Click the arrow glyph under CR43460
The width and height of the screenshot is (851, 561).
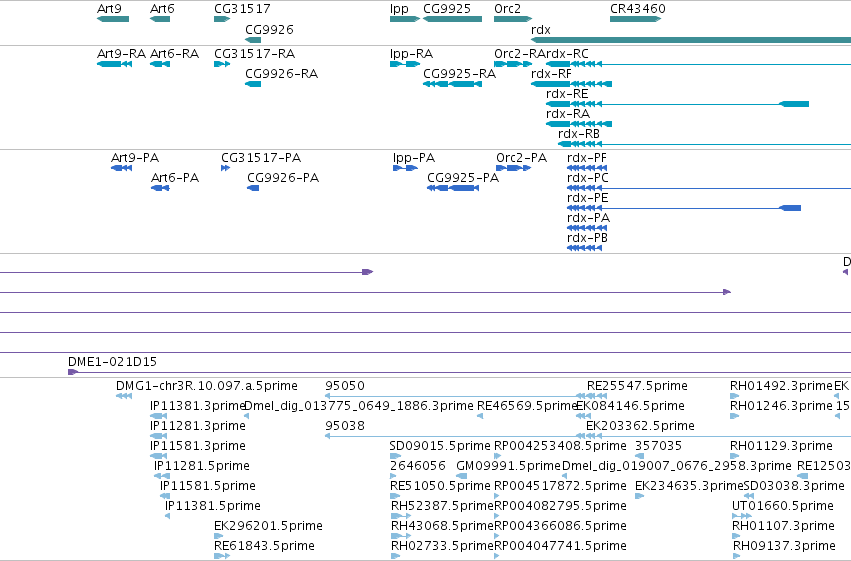click(x=635, y=19)
